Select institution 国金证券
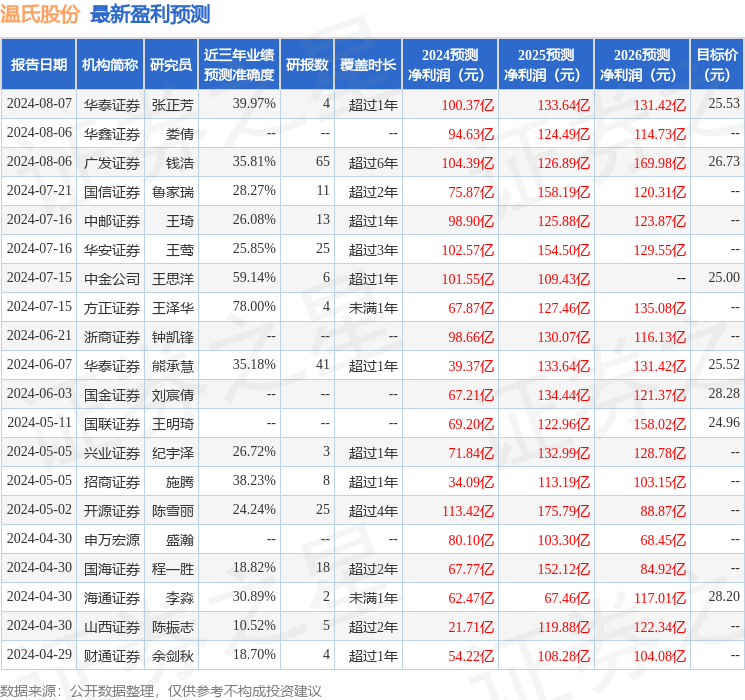This screenshot has height=700, width=745. pyautogui.click(x=112, y=395)
